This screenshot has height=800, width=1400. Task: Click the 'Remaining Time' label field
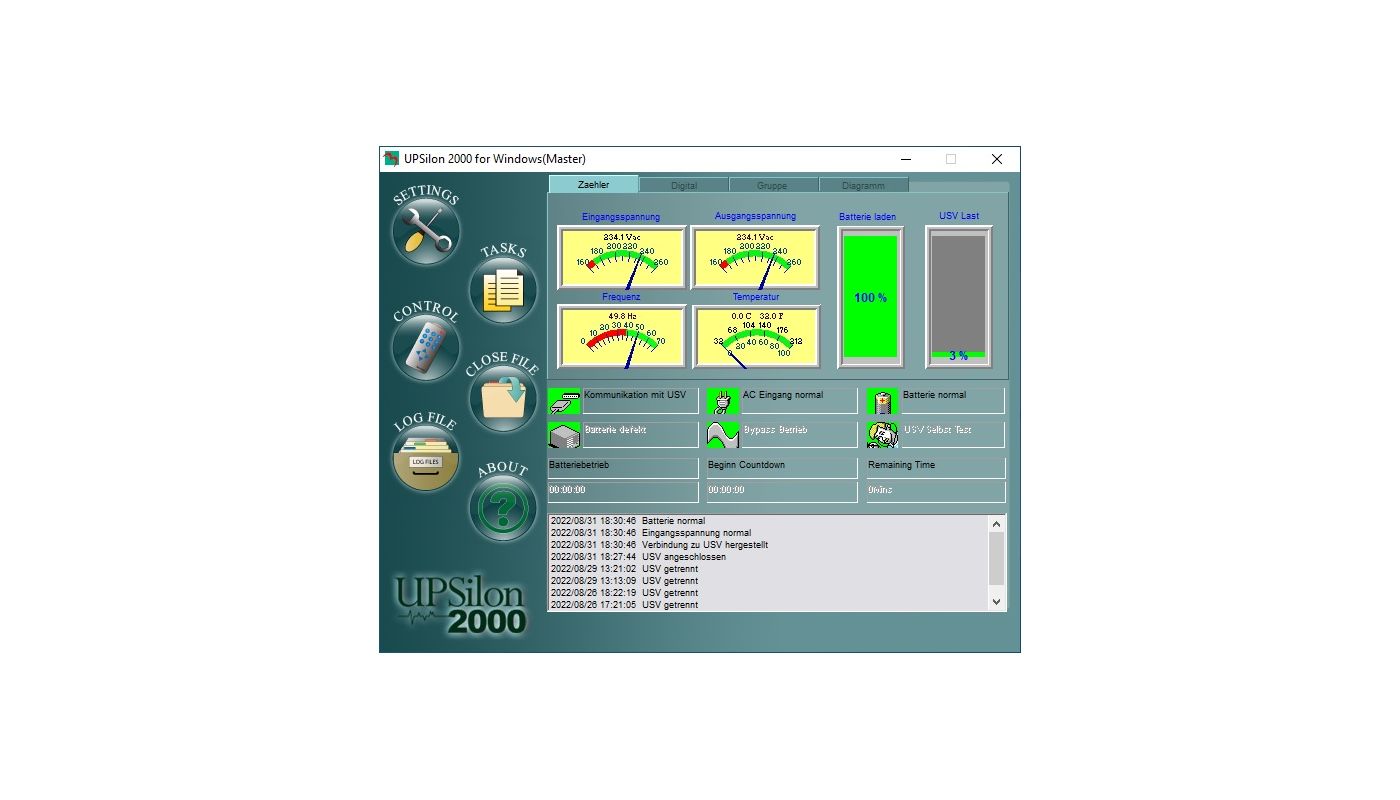[x=936, y=468]
